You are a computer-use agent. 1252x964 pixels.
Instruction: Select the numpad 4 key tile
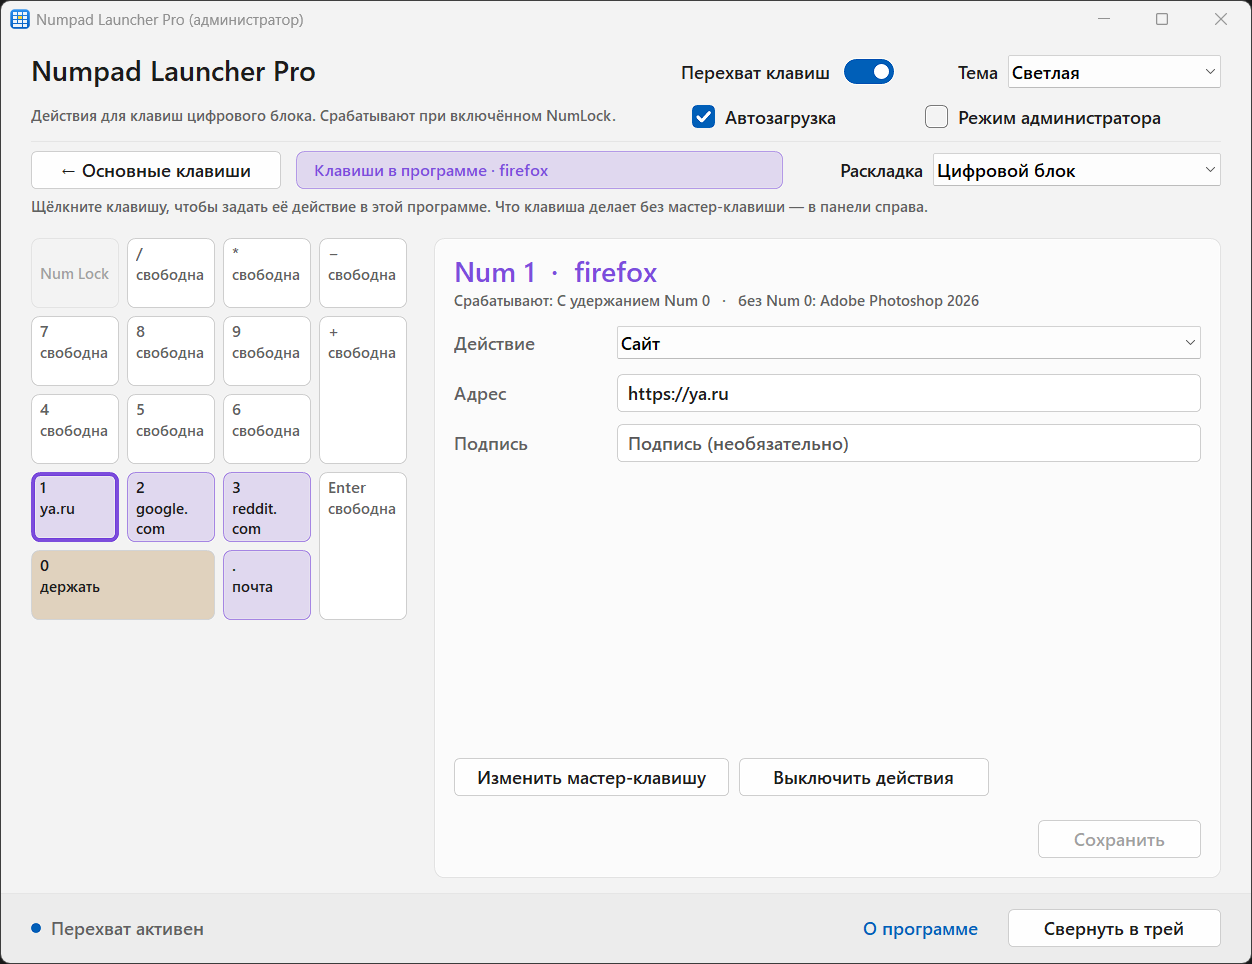75,429
